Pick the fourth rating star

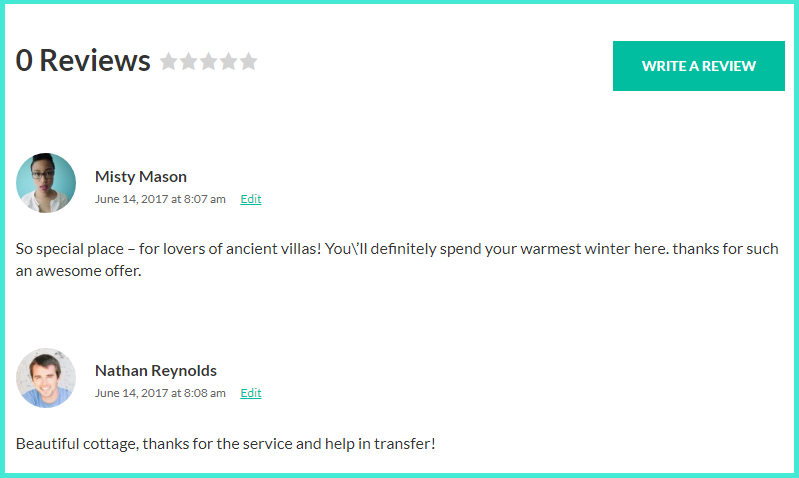pyautogui.click(x=228, y=61)
